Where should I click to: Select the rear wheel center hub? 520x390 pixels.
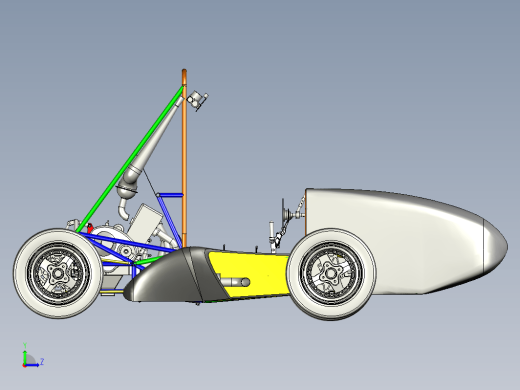[58, 274]
